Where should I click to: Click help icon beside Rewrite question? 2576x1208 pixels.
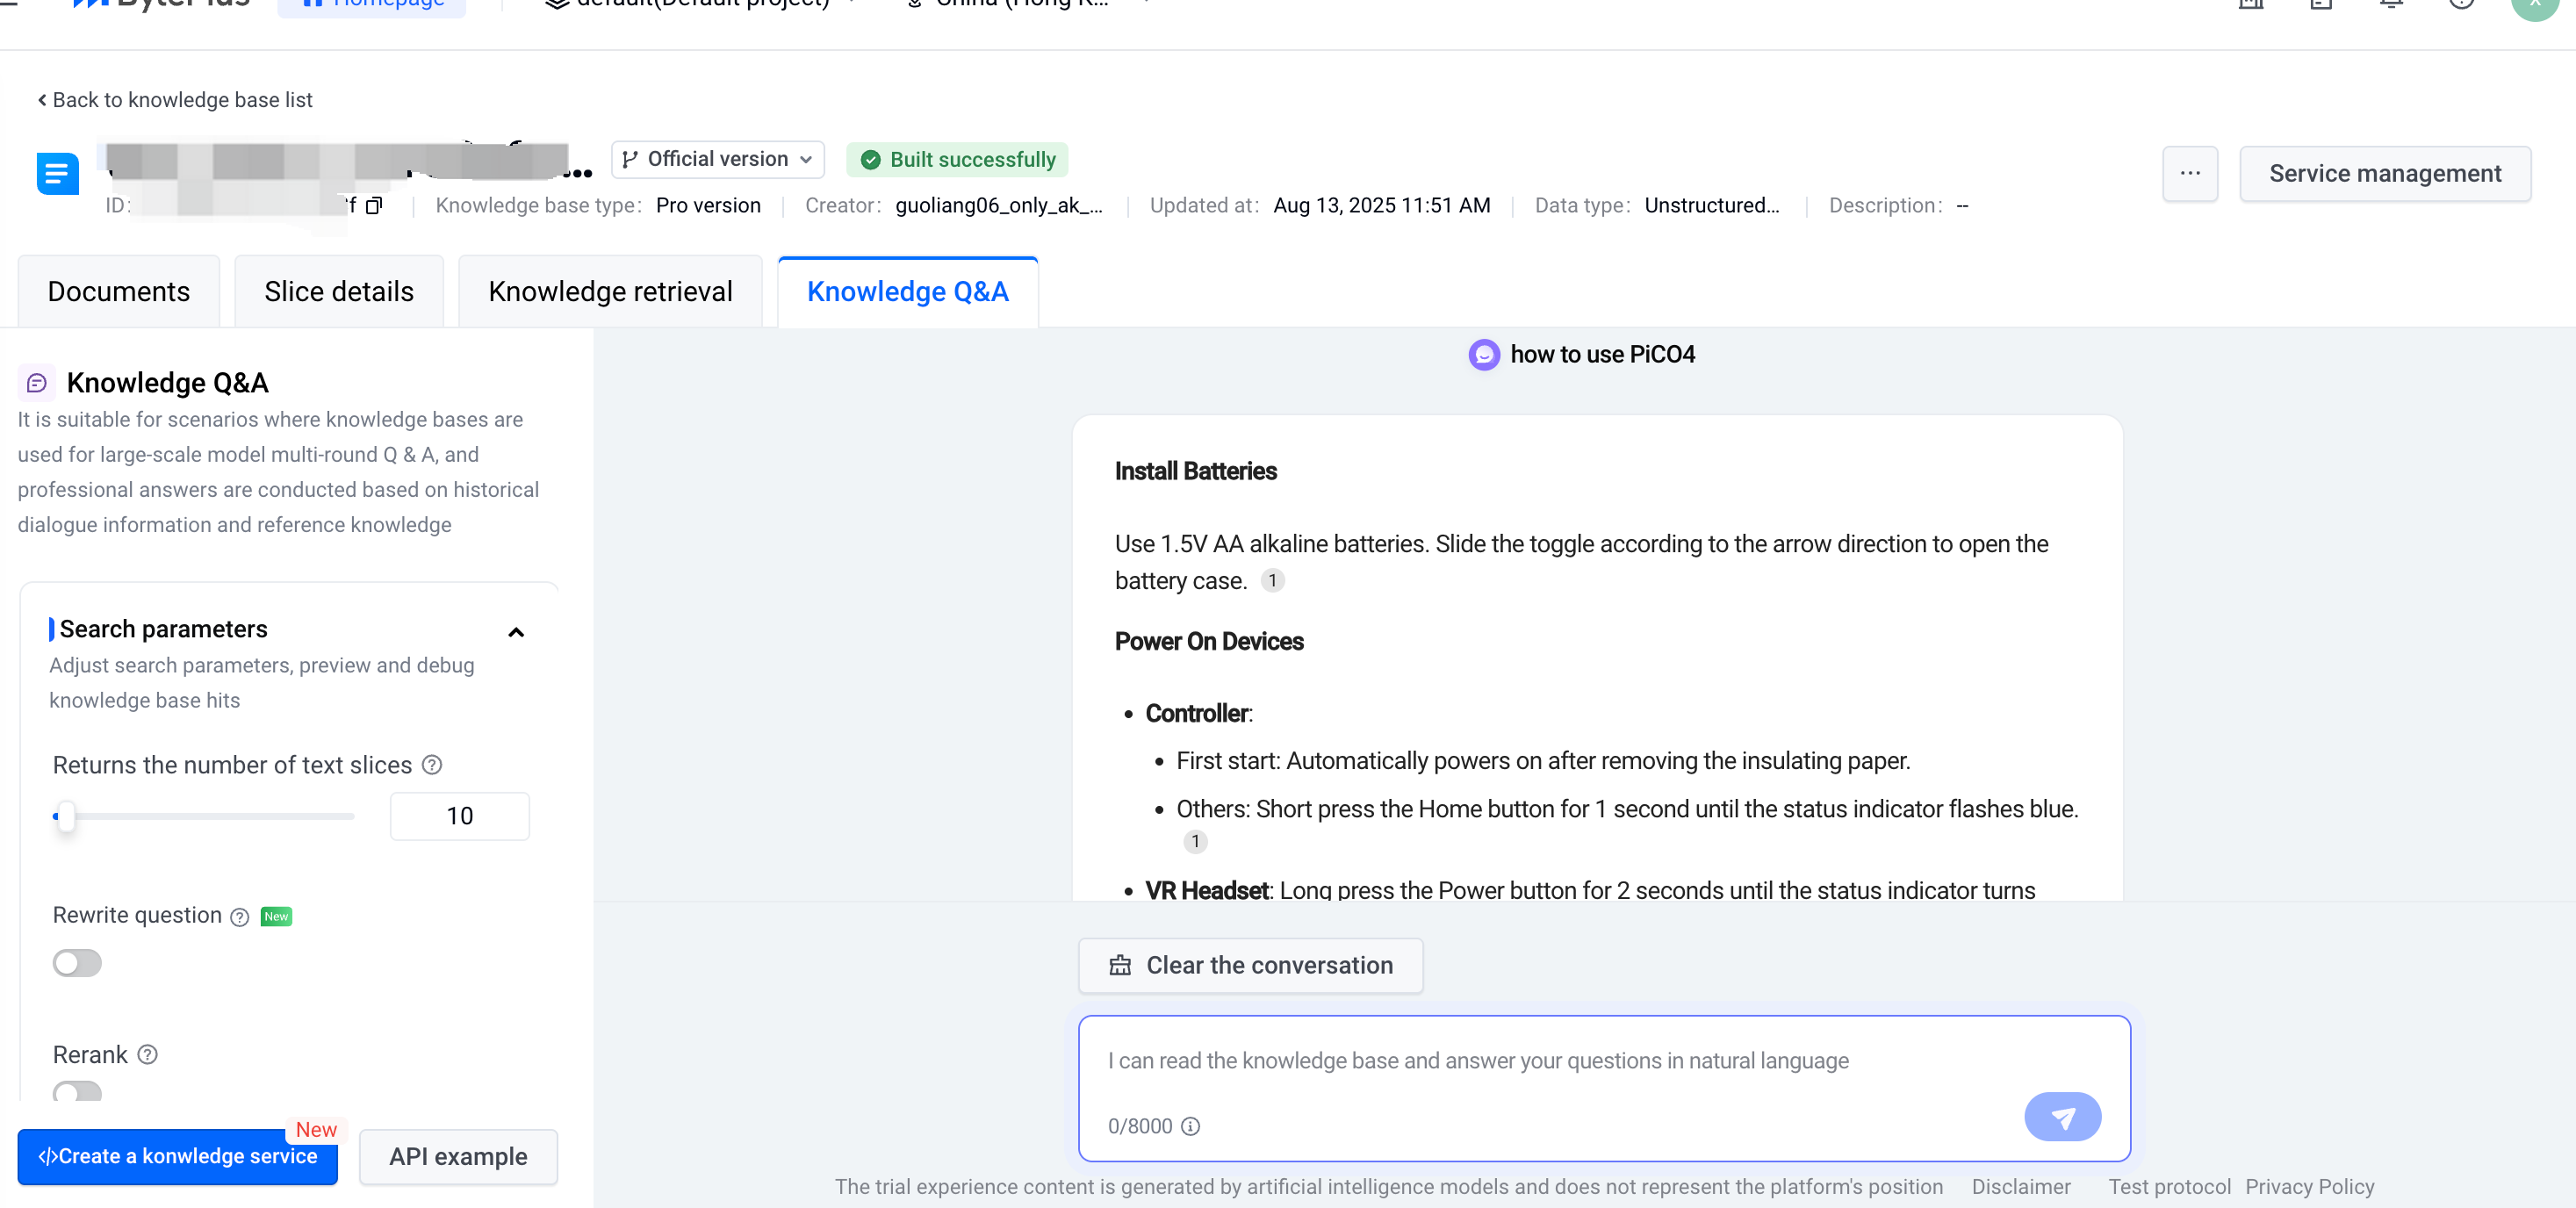click(x=239, y=917)
